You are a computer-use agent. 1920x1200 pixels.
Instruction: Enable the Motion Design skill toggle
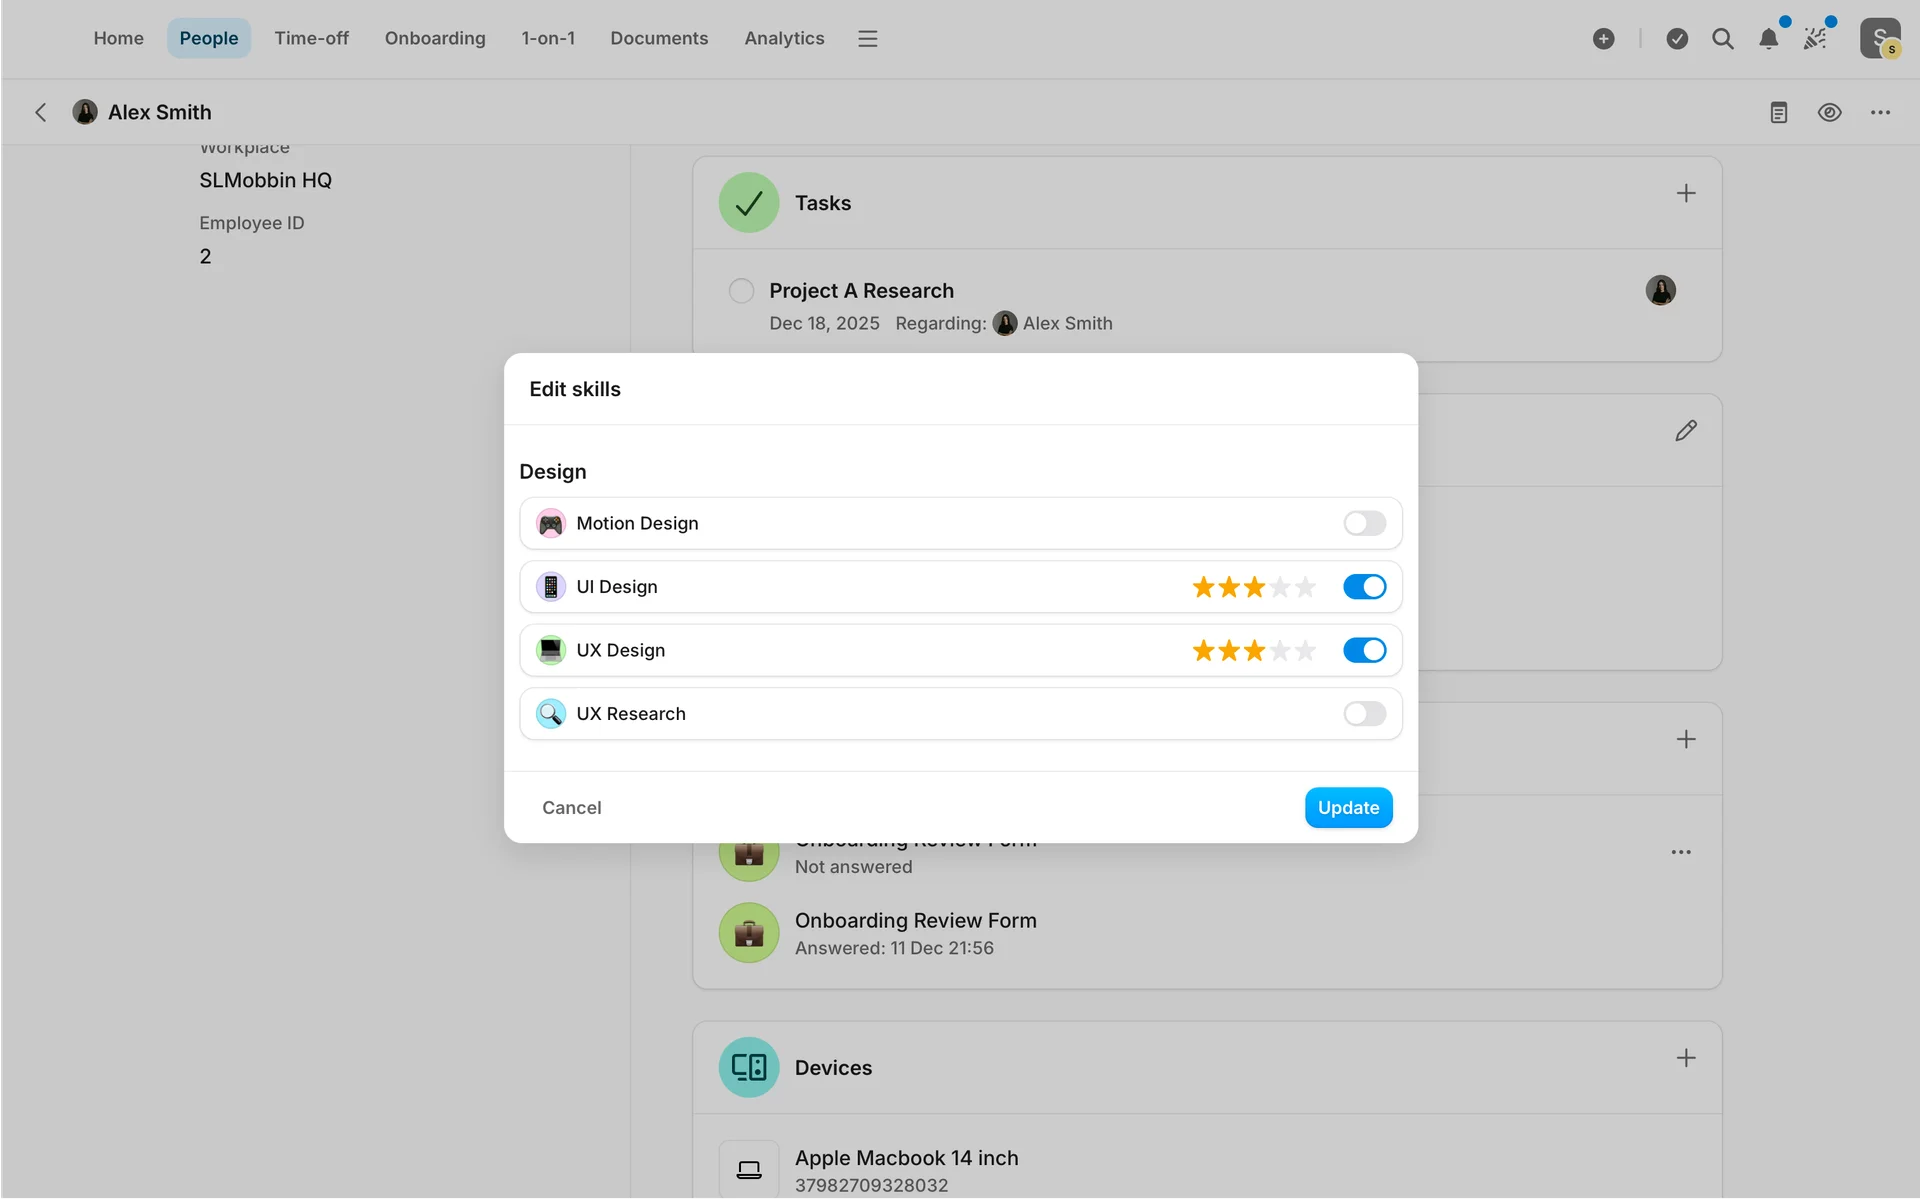(x=1364, y=523)
